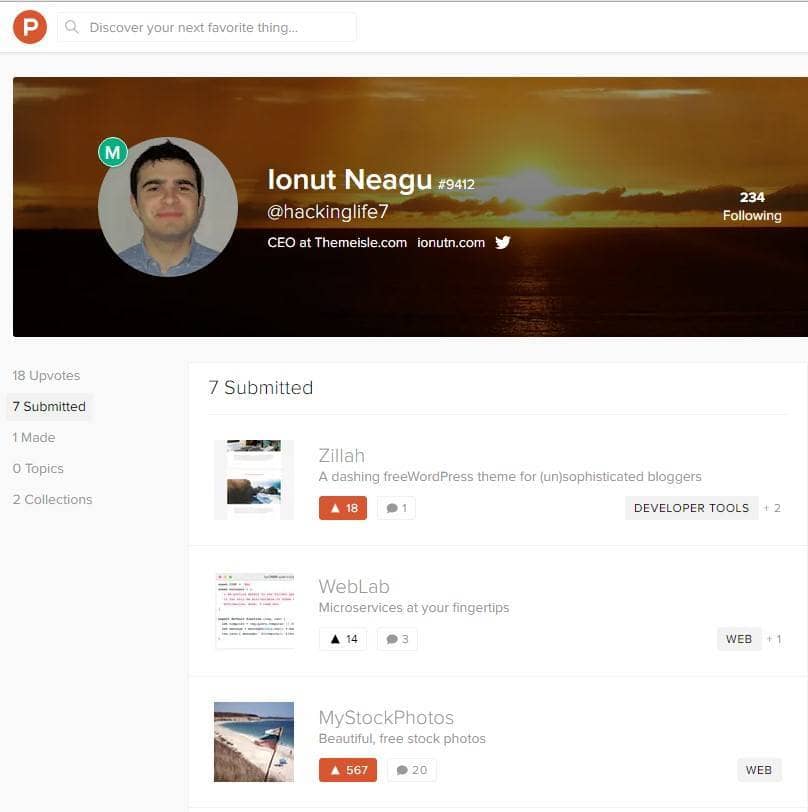Expand WebLab's +1 more topics

pyautogui.click(x=774, y=639)
